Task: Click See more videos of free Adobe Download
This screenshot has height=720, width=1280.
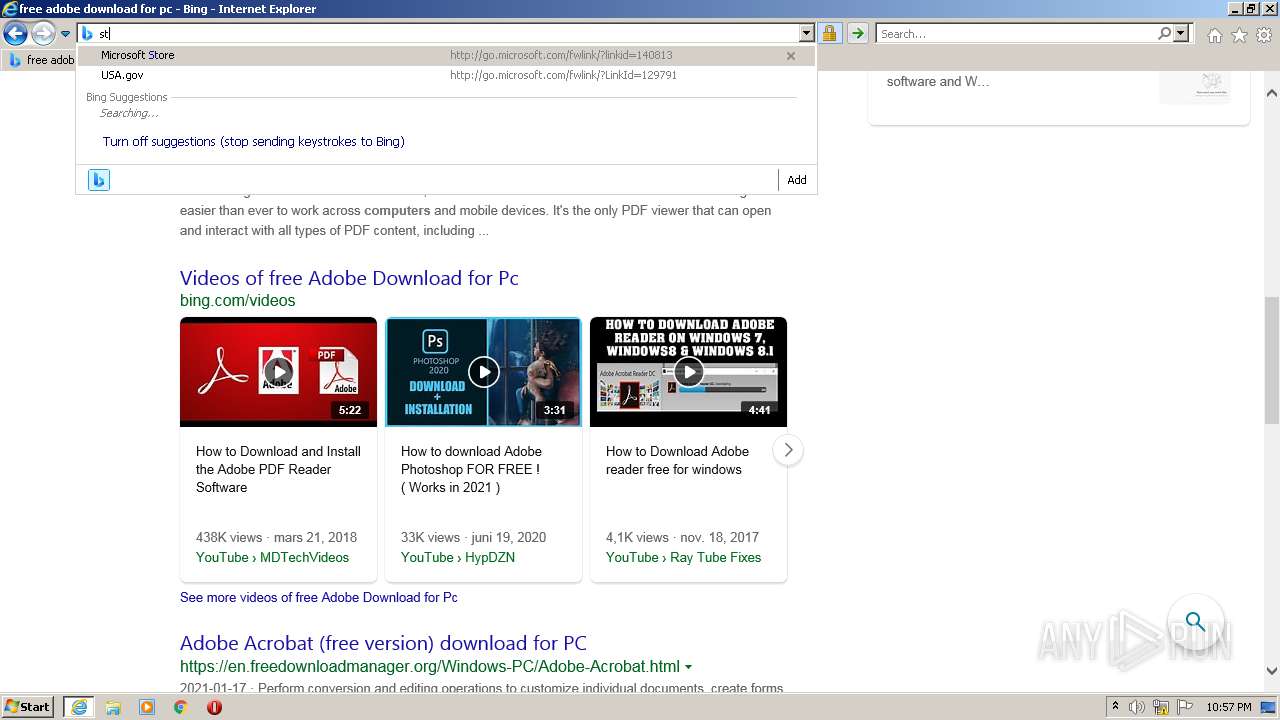Action: tap(319, 597)
